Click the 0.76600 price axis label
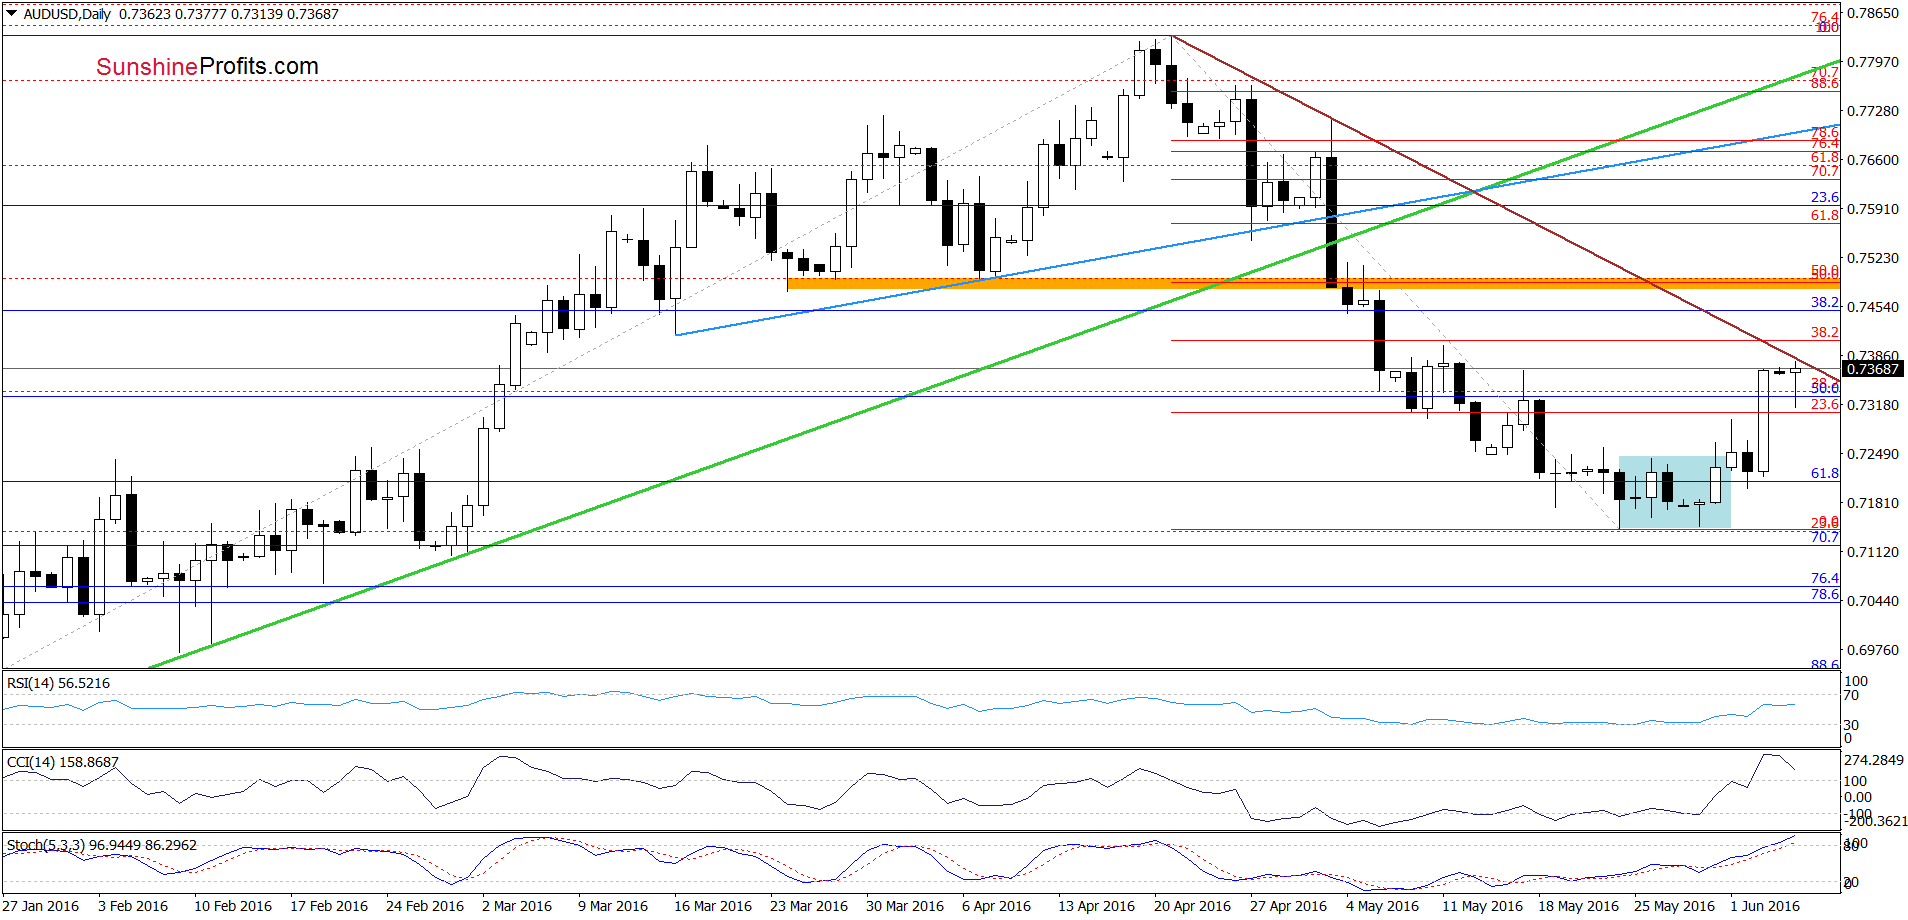The height and width of the screenshot is (920, 1908). pos(1872,160)
